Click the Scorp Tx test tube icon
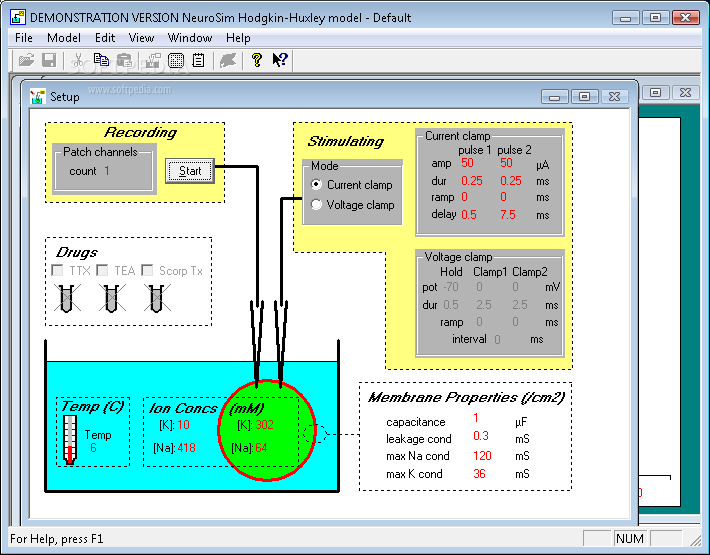Image resolution: width=710 pixels, height=555 pixels. tap(156, 298)
